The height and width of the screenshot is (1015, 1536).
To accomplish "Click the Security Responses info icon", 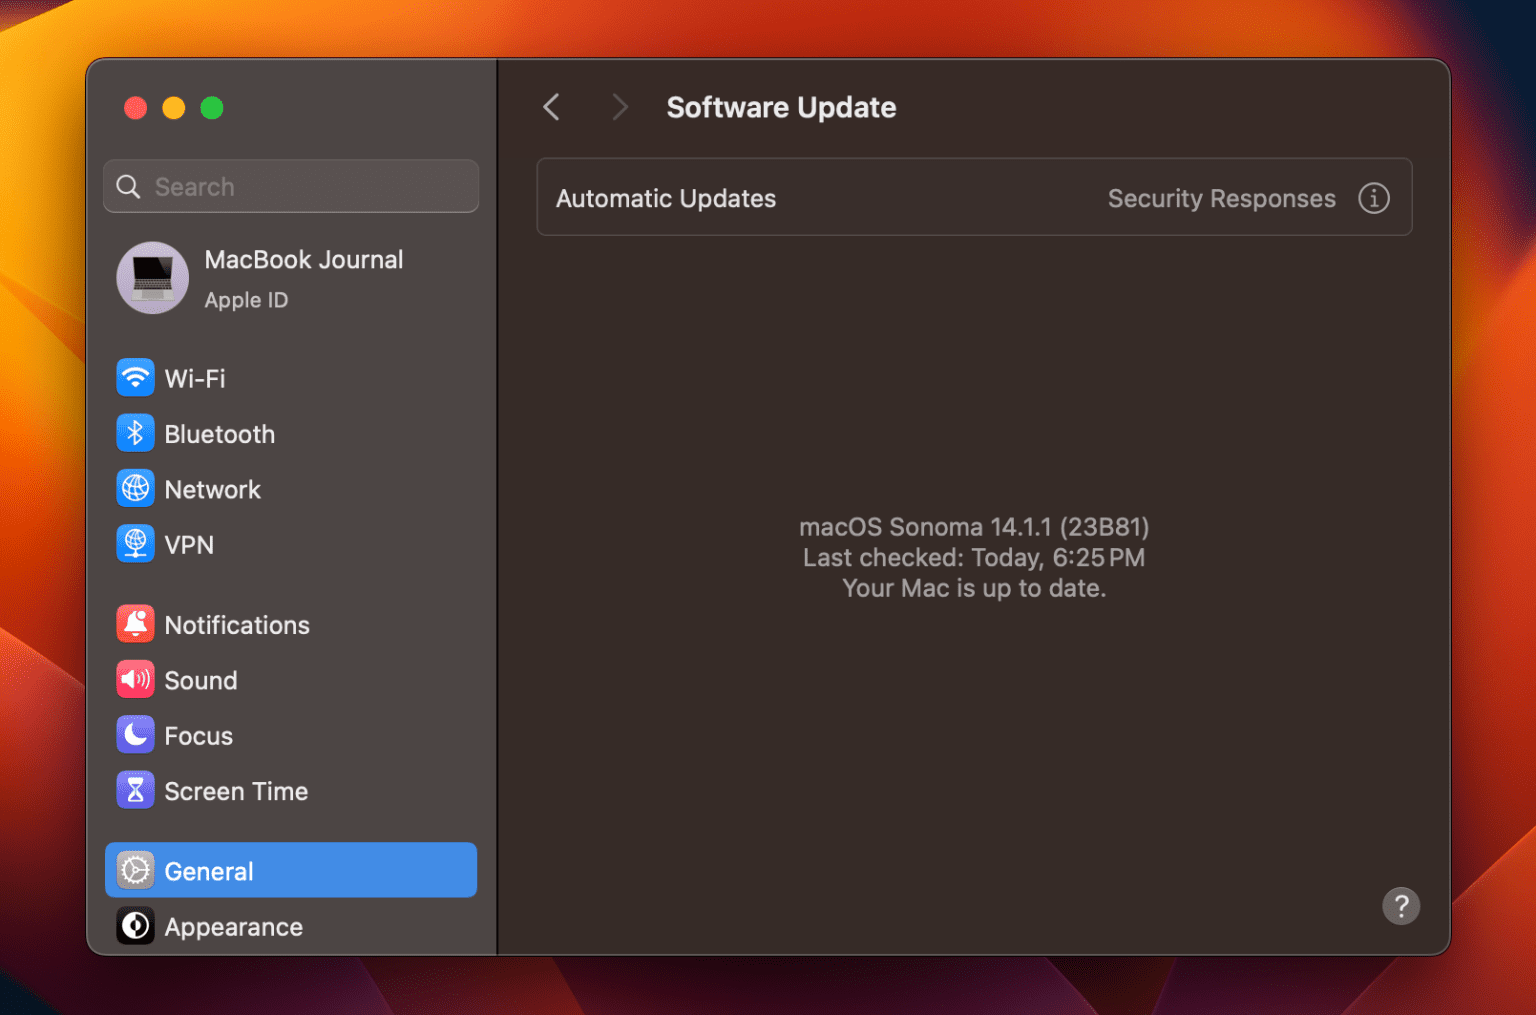I will point(1374,198).
